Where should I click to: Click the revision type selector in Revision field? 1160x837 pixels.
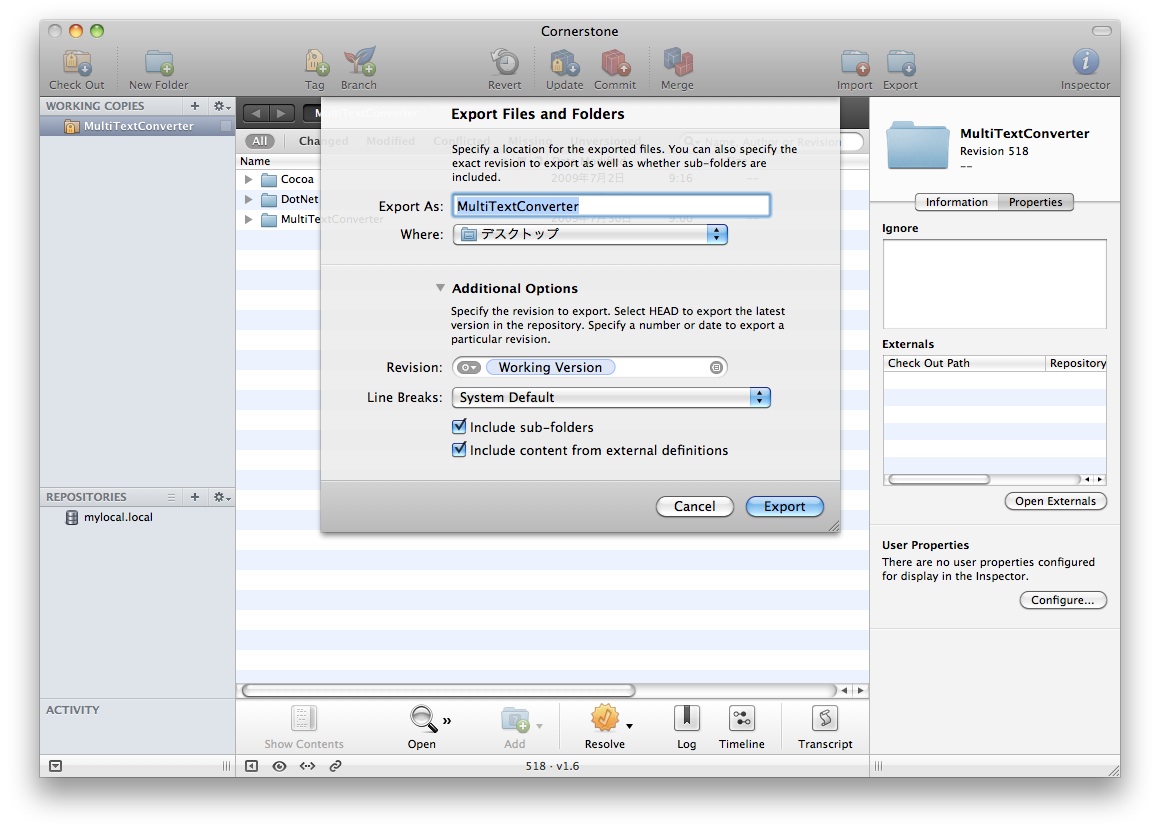click(468, 367)
